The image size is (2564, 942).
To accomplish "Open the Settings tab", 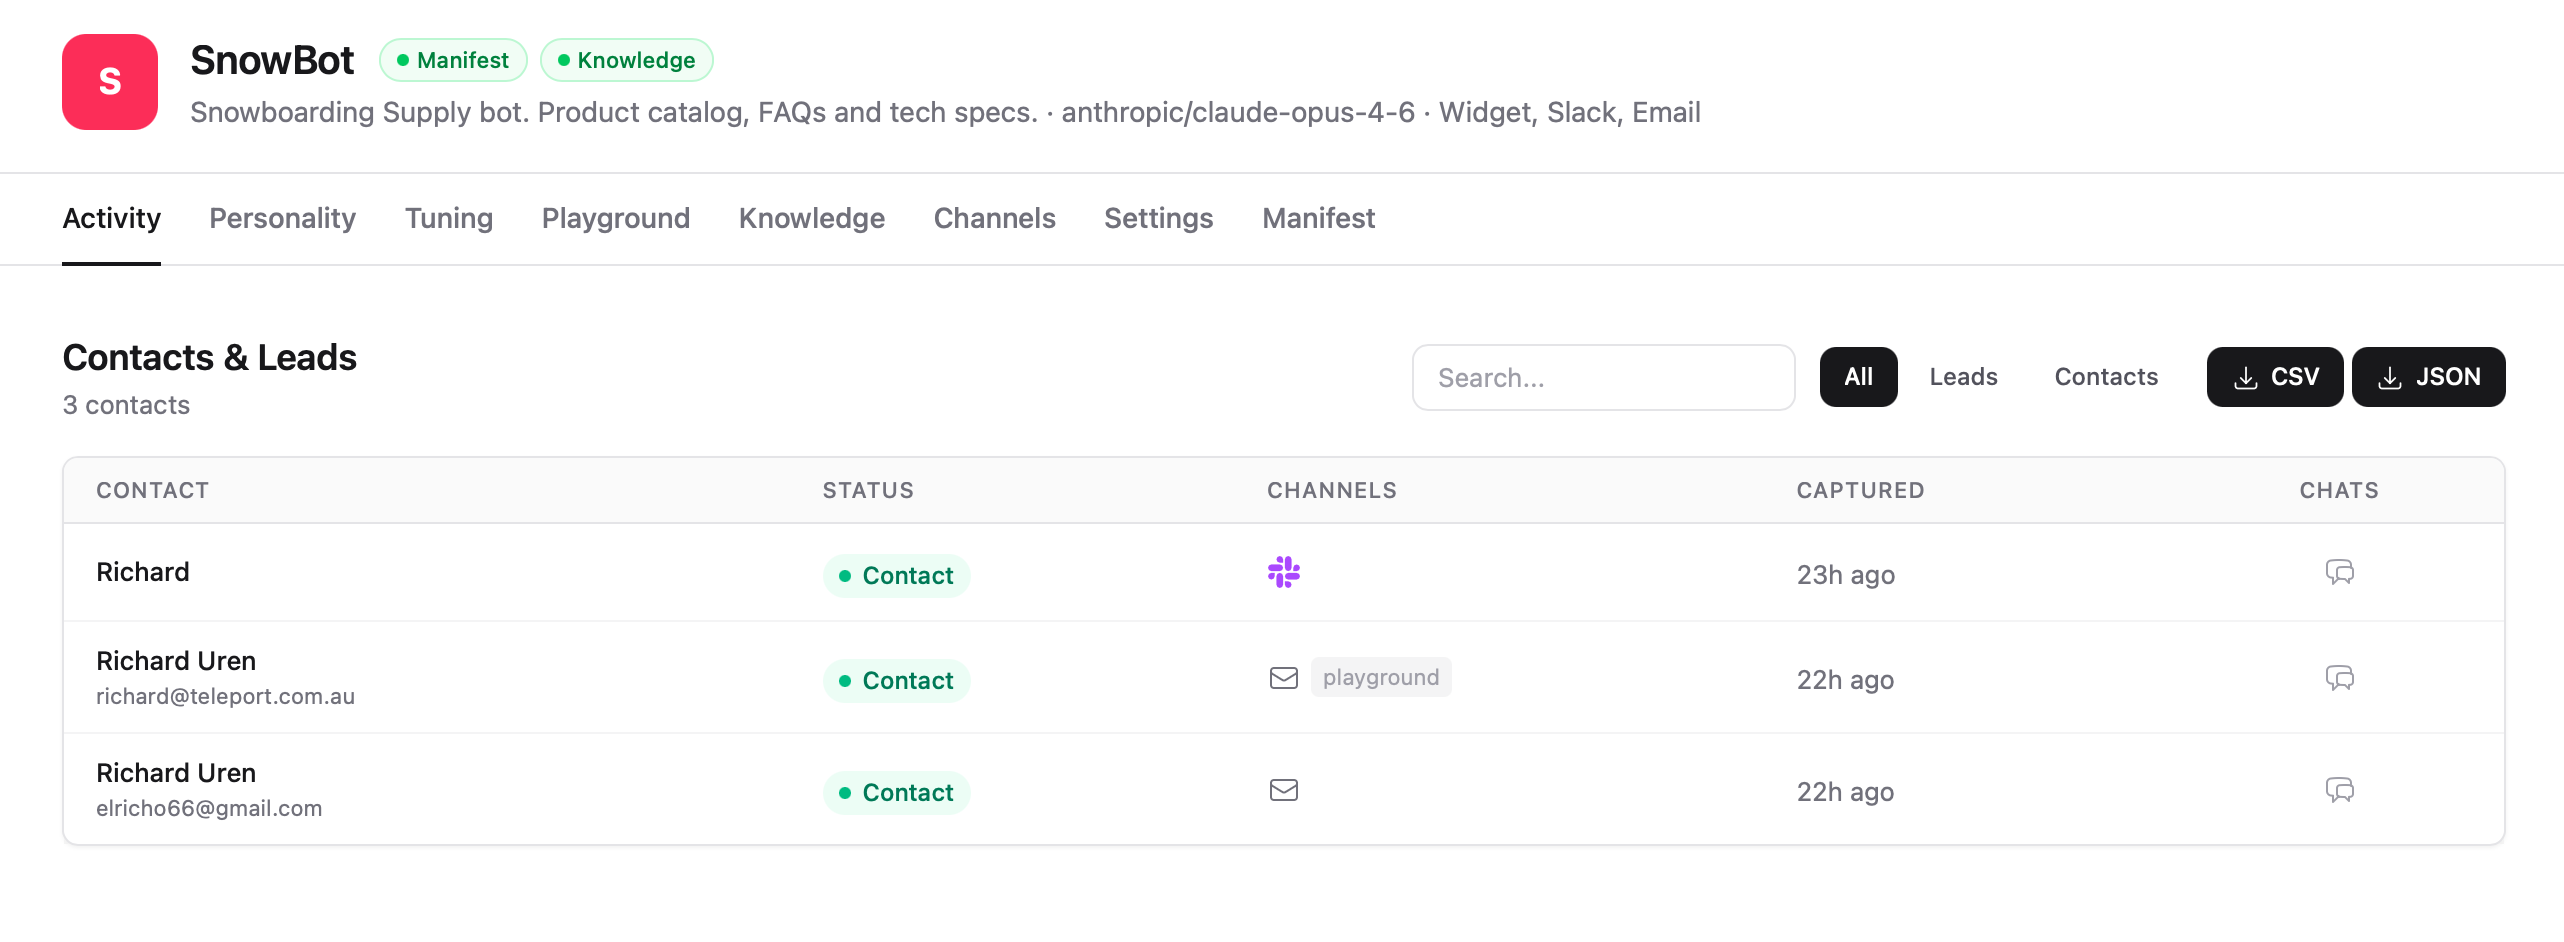I will [x=1158, y=218].
